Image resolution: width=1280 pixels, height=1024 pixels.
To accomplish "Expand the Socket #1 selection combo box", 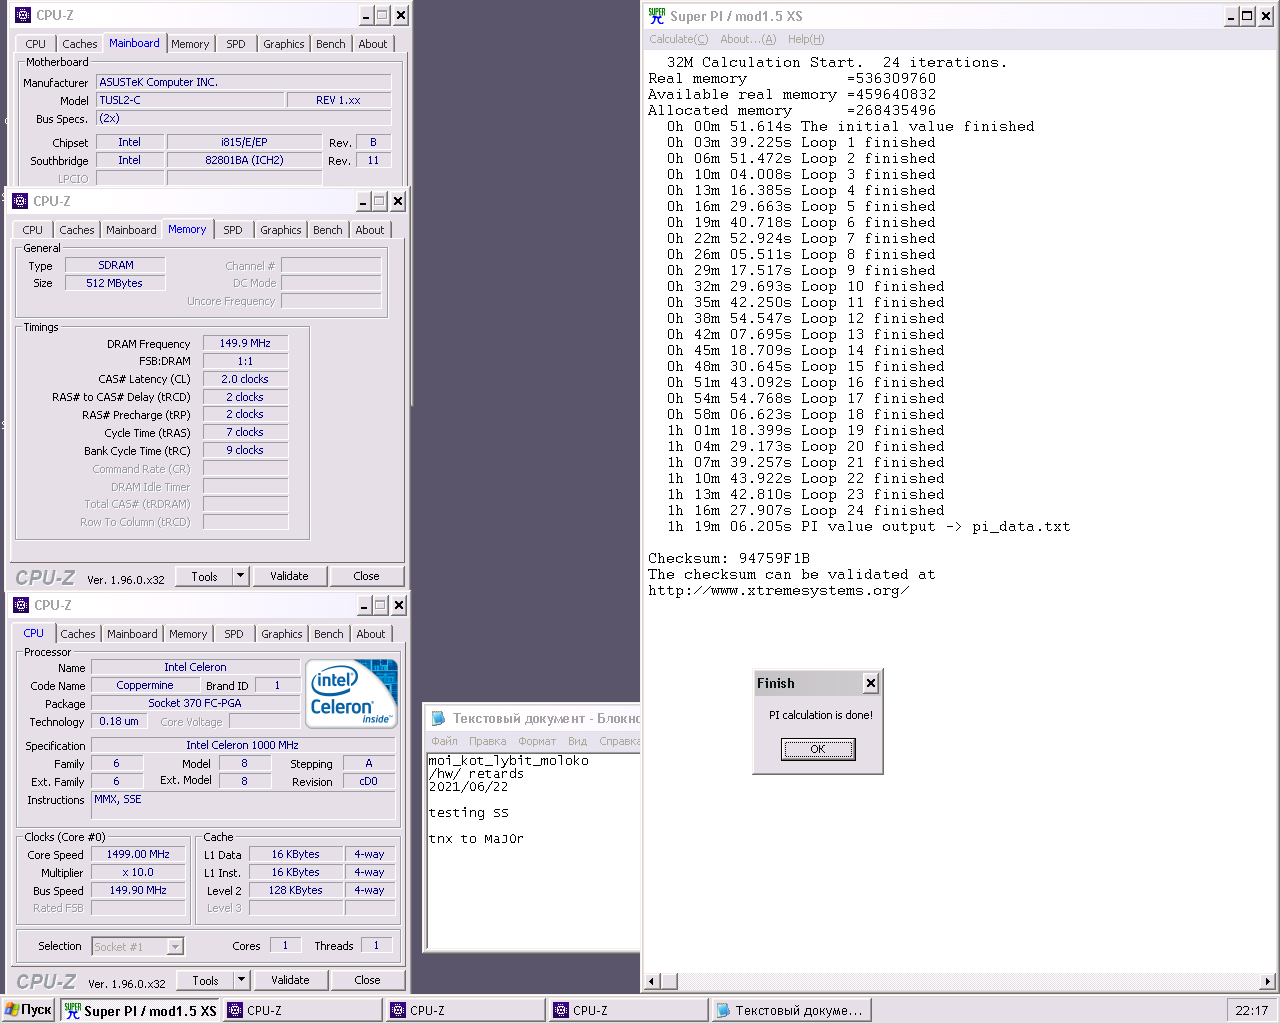I will pyautogui.click(x=175, y=946).
